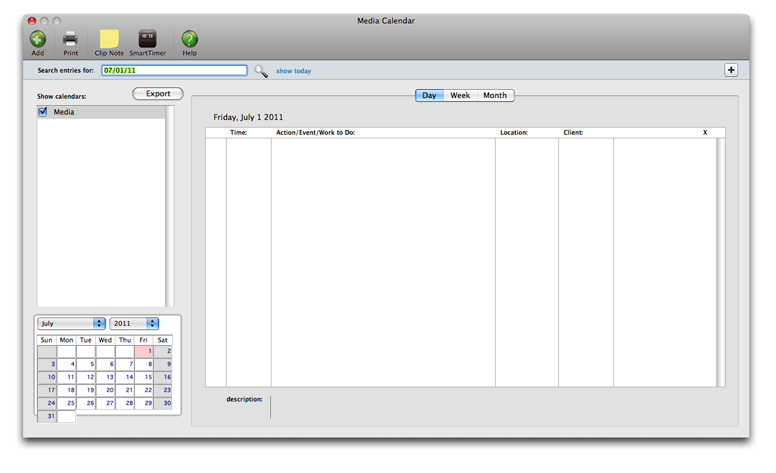Viewport: 776px width, 473px height.
Task: Switch to the Month view tab
Action: 495,96
